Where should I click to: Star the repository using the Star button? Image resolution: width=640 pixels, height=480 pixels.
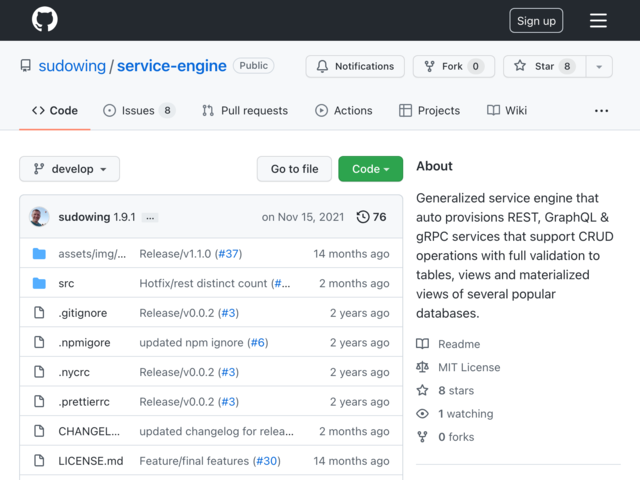[544, 66]
